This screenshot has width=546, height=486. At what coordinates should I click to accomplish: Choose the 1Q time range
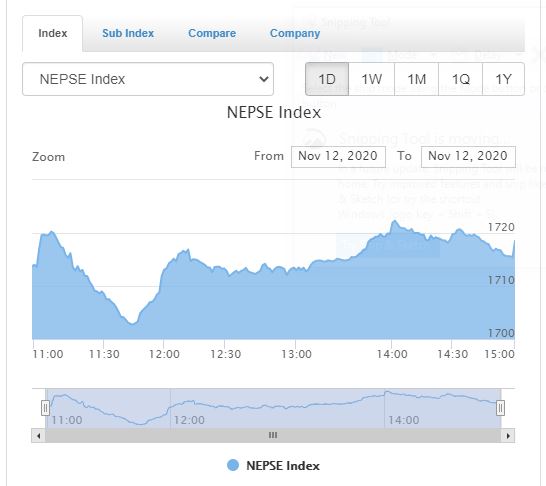click(x=460, y=79)
